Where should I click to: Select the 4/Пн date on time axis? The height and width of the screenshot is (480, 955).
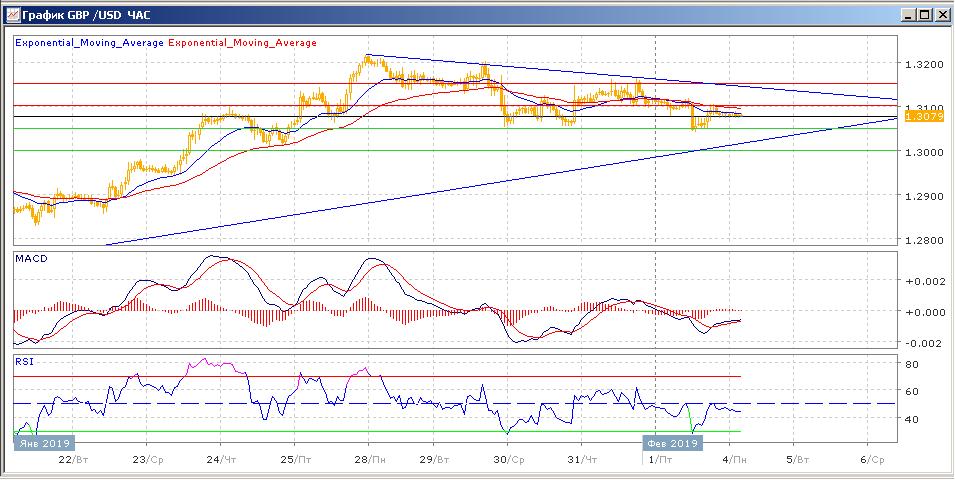[x=737, y=459]
